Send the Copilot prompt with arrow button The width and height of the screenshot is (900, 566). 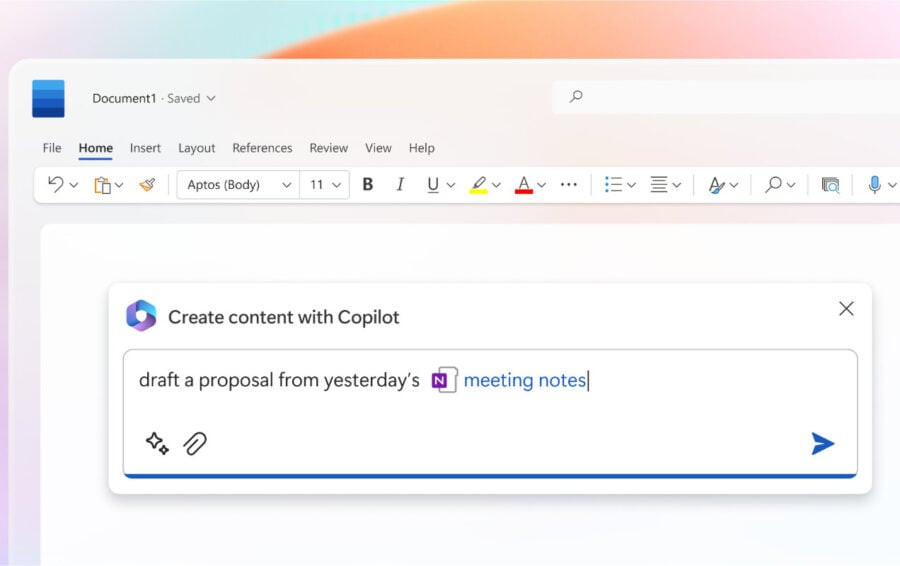click(822, 444)
